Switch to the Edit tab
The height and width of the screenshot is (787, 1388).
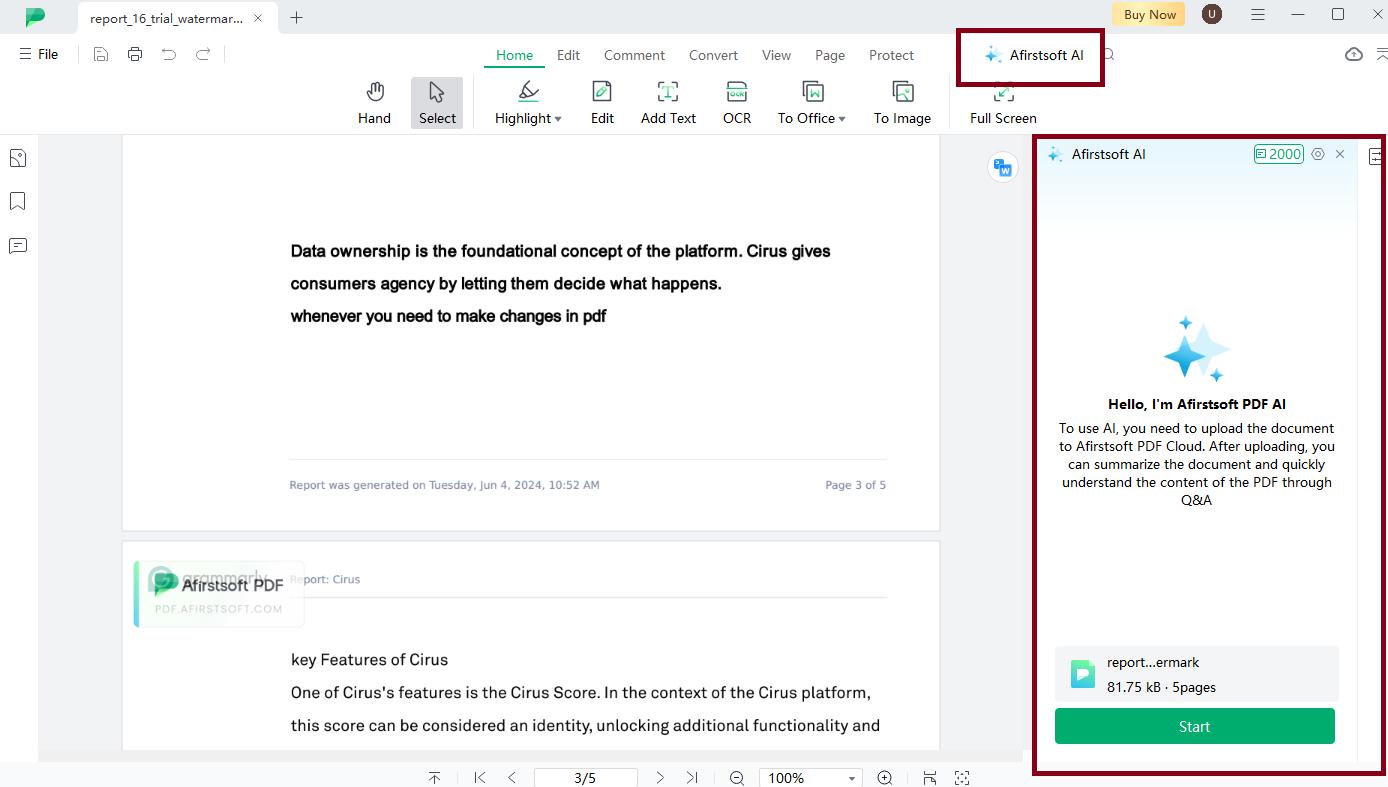tap(568, 55)
